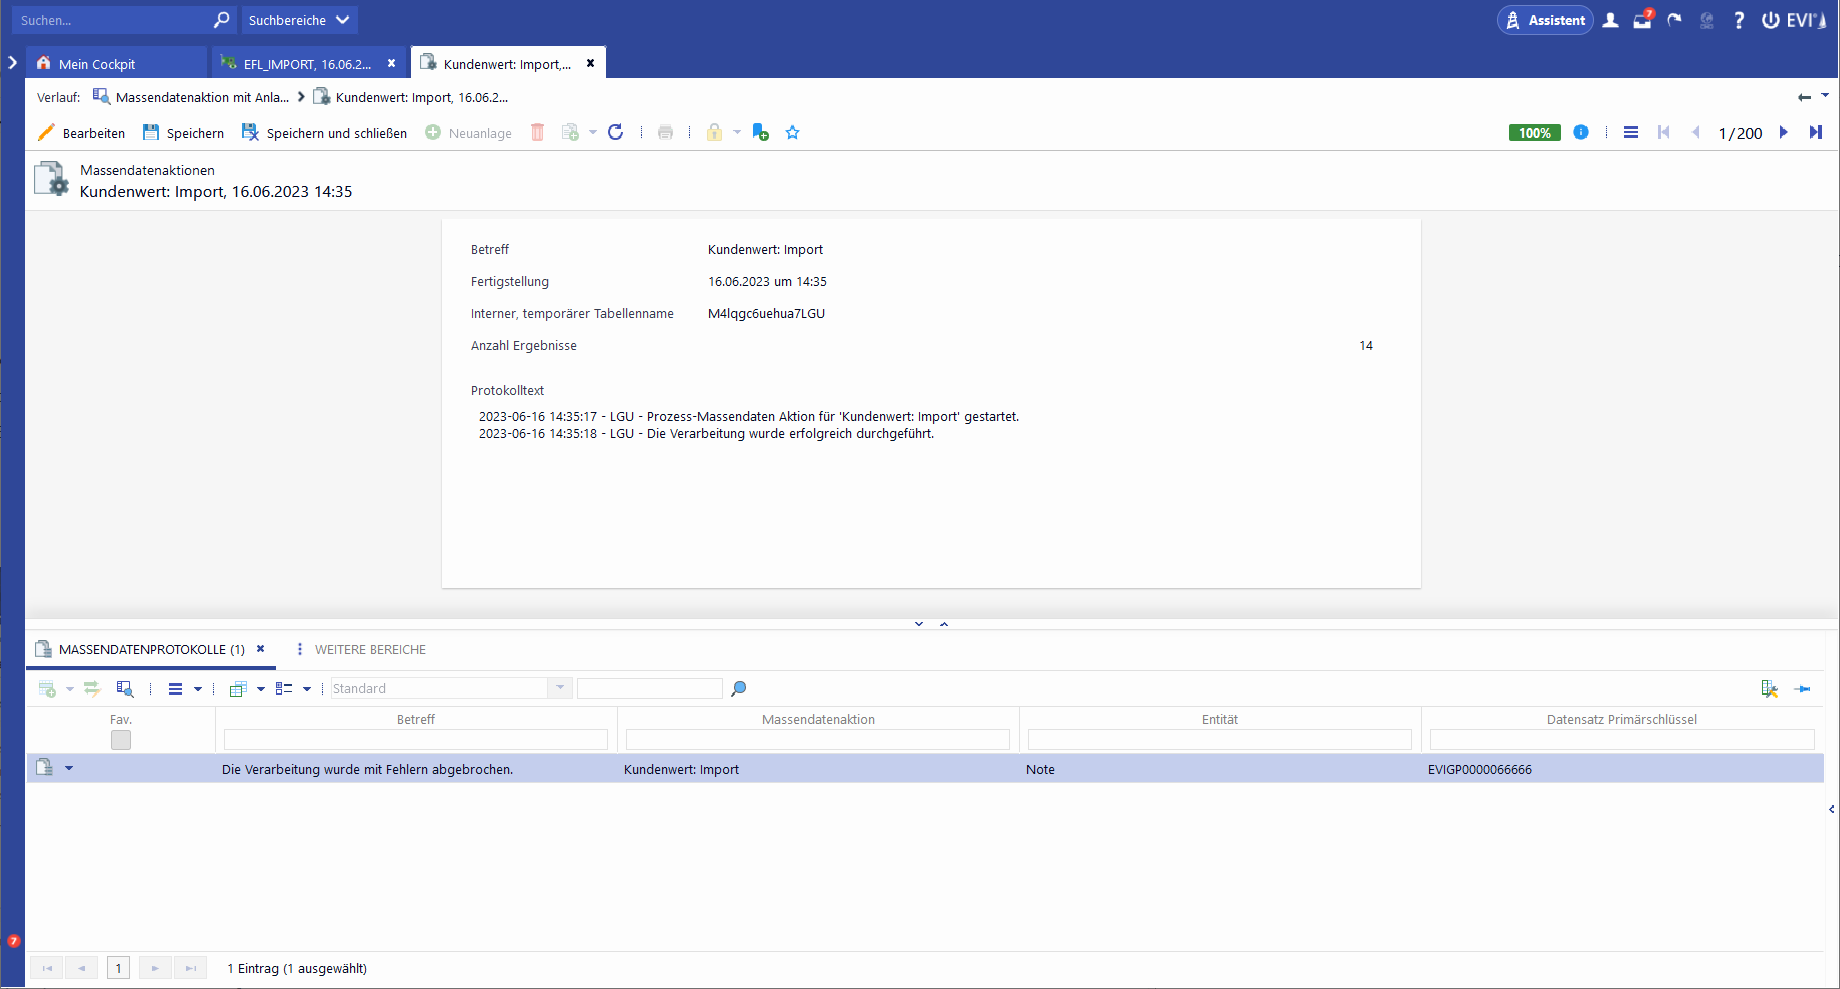This screenshot has width=1840, height=989.
Task: Toggle the Fav. checkbox in column header
Action: 121,740
